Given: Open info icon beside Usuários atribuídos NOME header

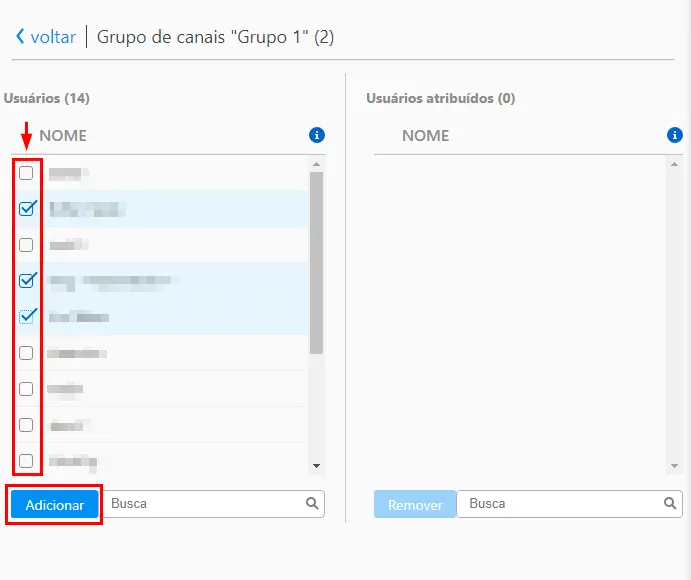Looking at the screenshot, I should point(675,135).
